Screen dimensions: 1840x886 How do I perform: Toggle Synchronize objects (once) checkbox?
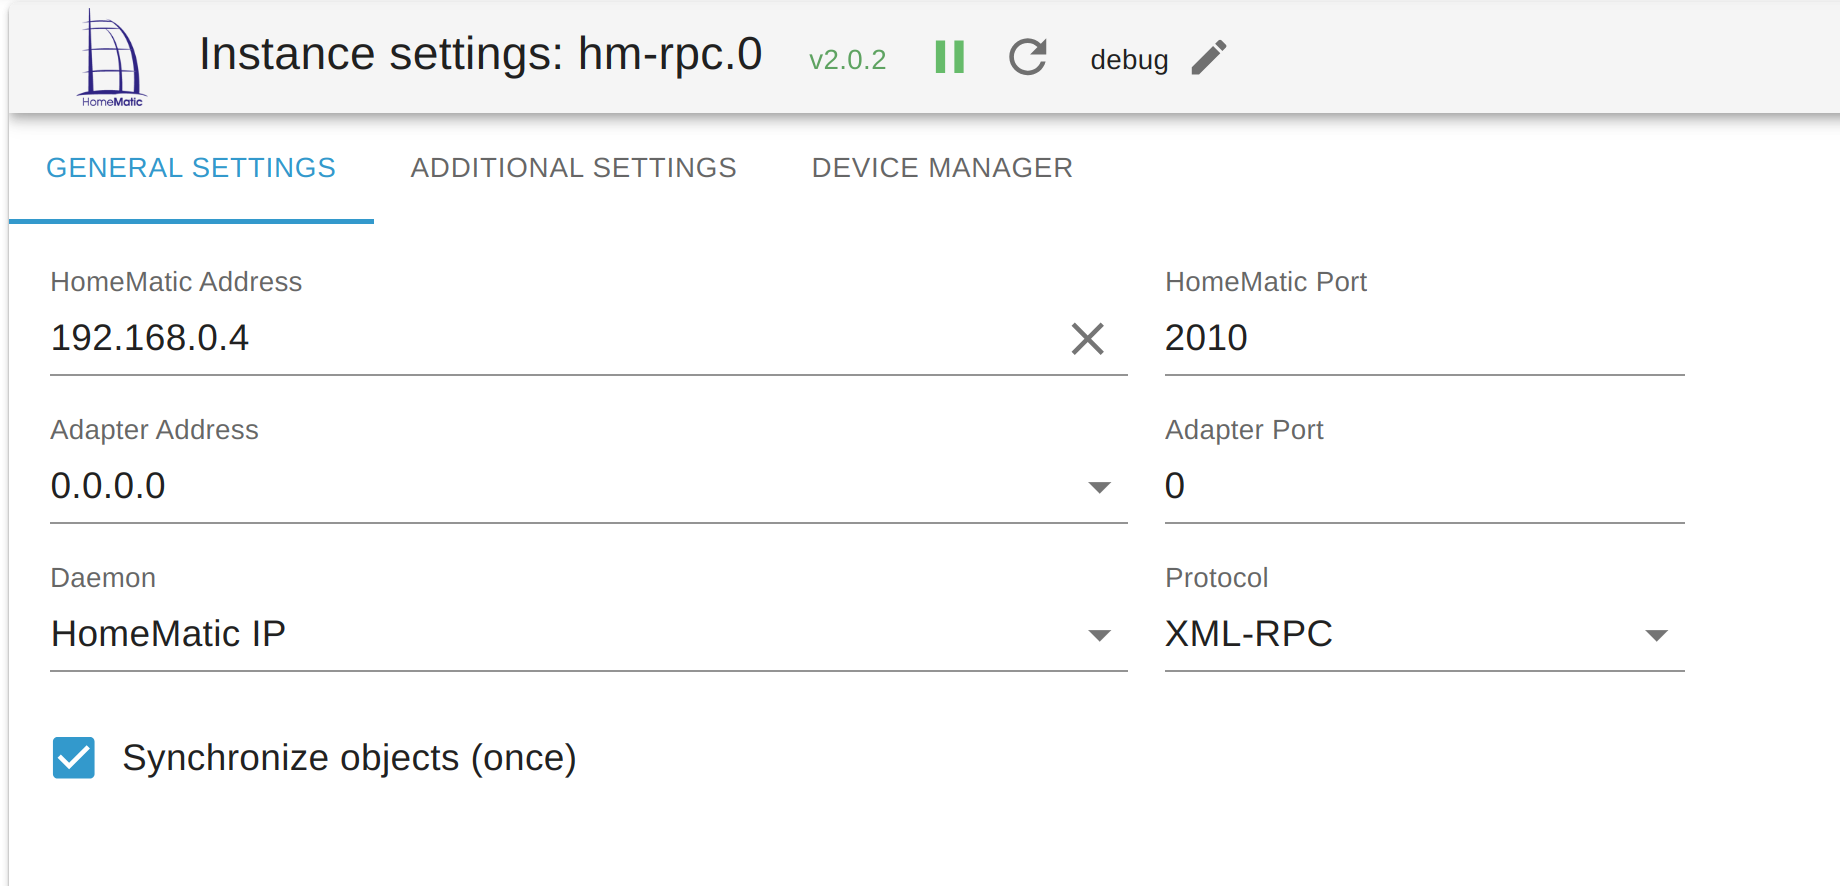74,758
